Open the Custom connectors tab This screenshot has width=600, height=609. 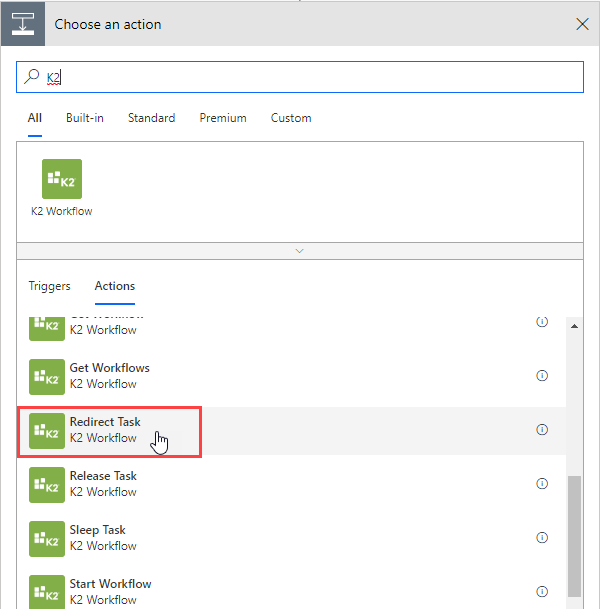click(290, 118)
